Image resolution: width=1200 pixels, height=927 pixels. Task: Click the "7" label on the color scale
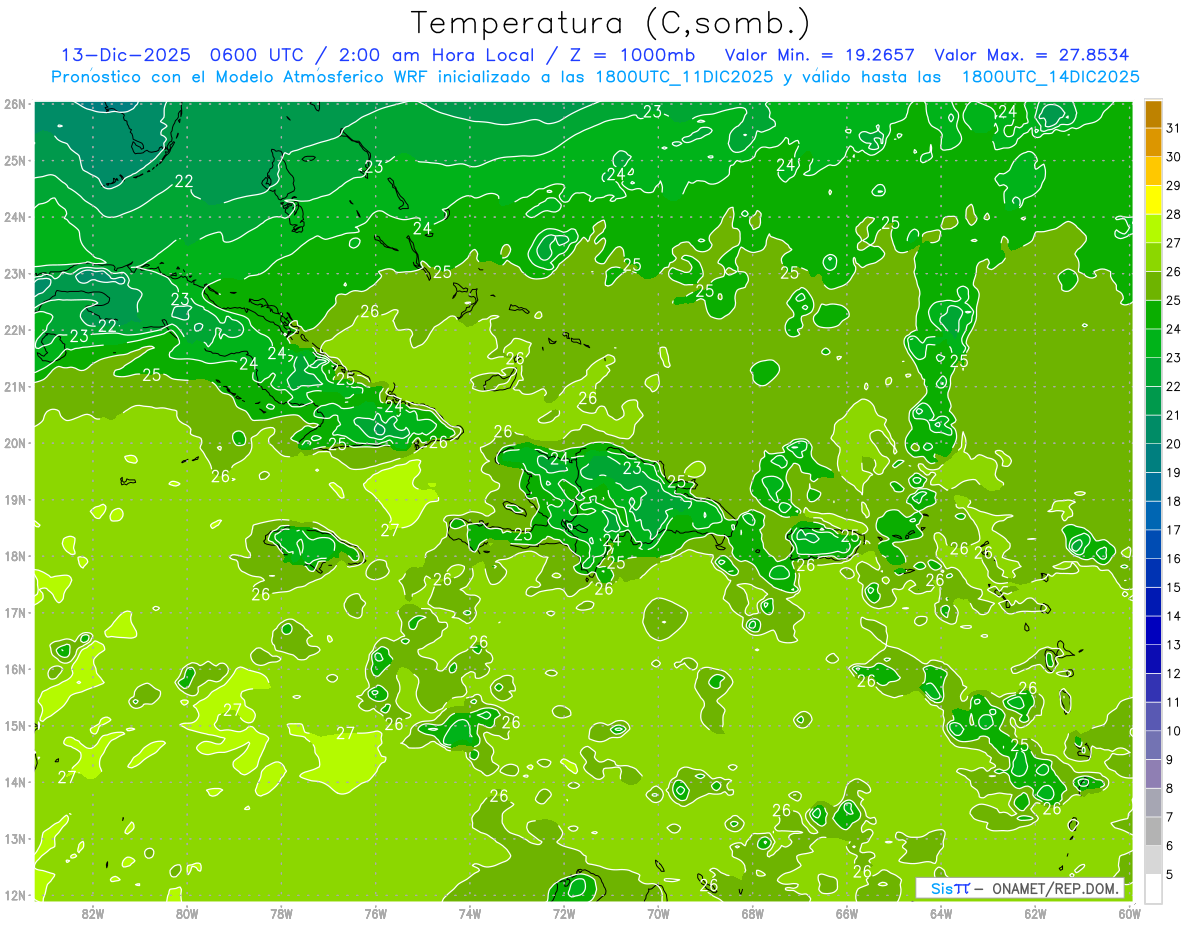pyautogui.click(x=1170, y=817)
